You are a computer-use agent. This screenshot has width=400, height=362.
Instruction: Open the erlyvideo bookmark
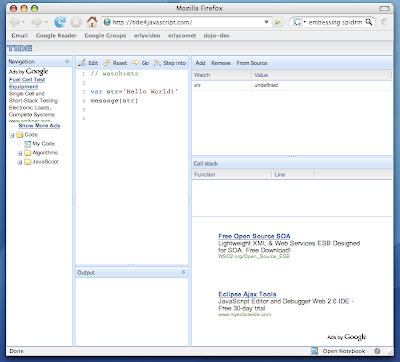point(147,35)
